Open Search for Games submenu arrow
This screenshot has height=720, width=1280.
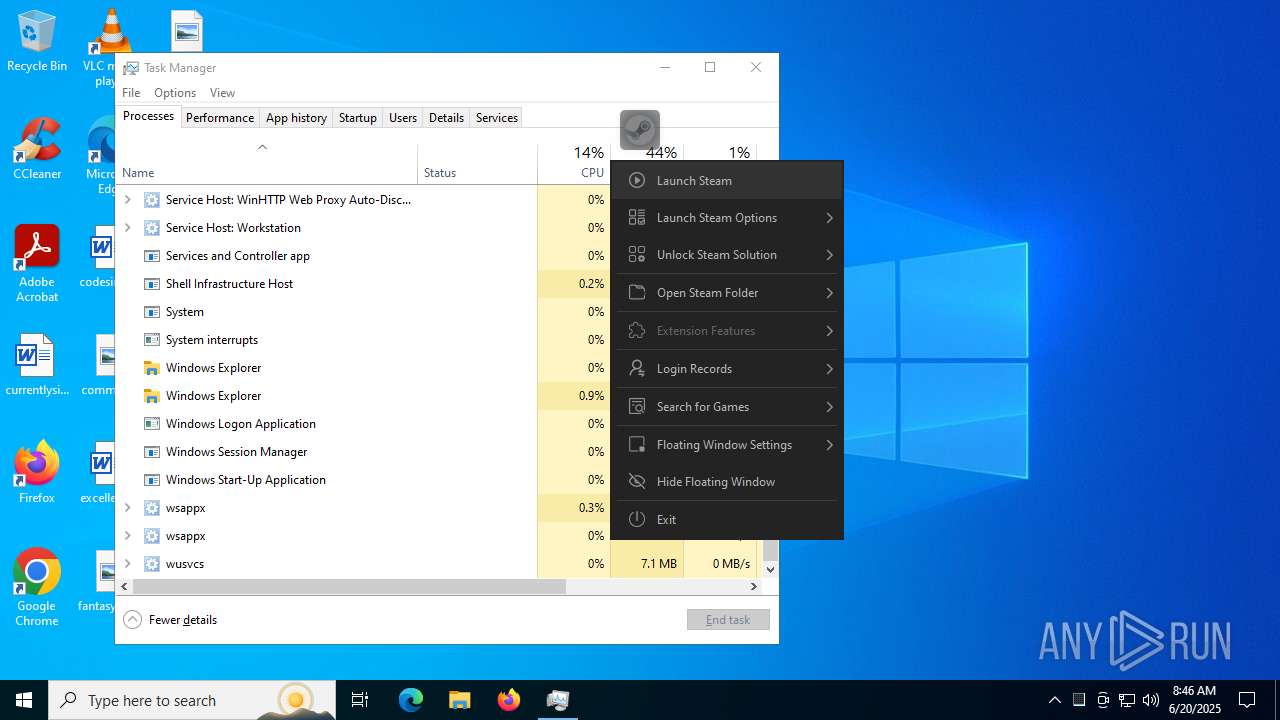(830, 407)
